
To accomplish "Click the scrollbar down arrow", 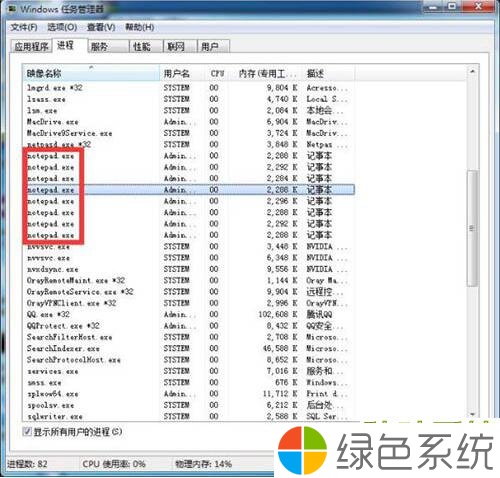I will pyautogui.click(x=472, y=414).
